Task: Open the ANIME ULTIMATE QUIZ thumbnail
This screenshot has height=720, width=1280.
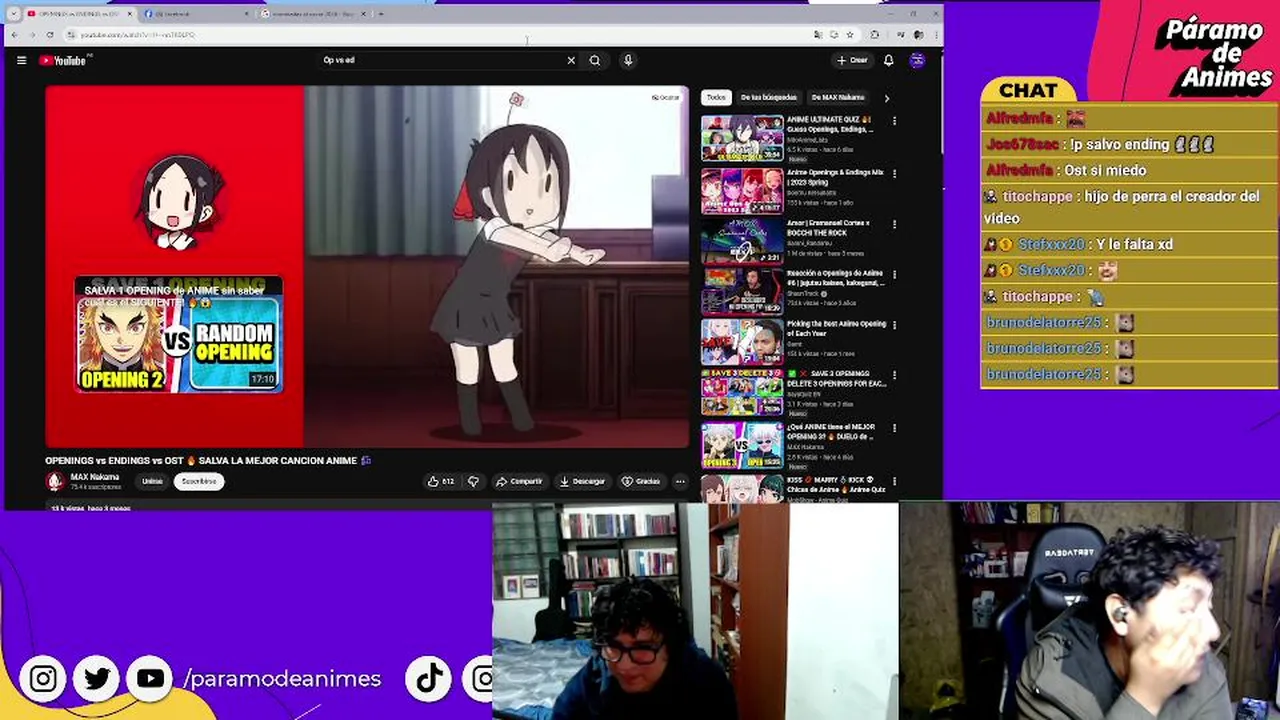Action: pos(742,138)
